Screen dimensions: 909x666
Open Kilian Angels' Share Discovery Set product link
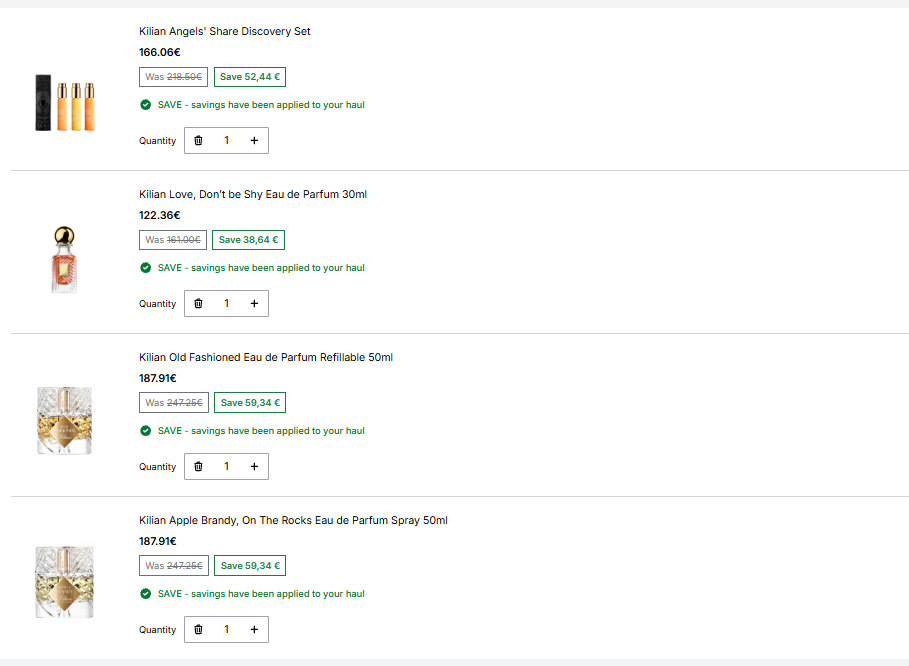point(224,31)
